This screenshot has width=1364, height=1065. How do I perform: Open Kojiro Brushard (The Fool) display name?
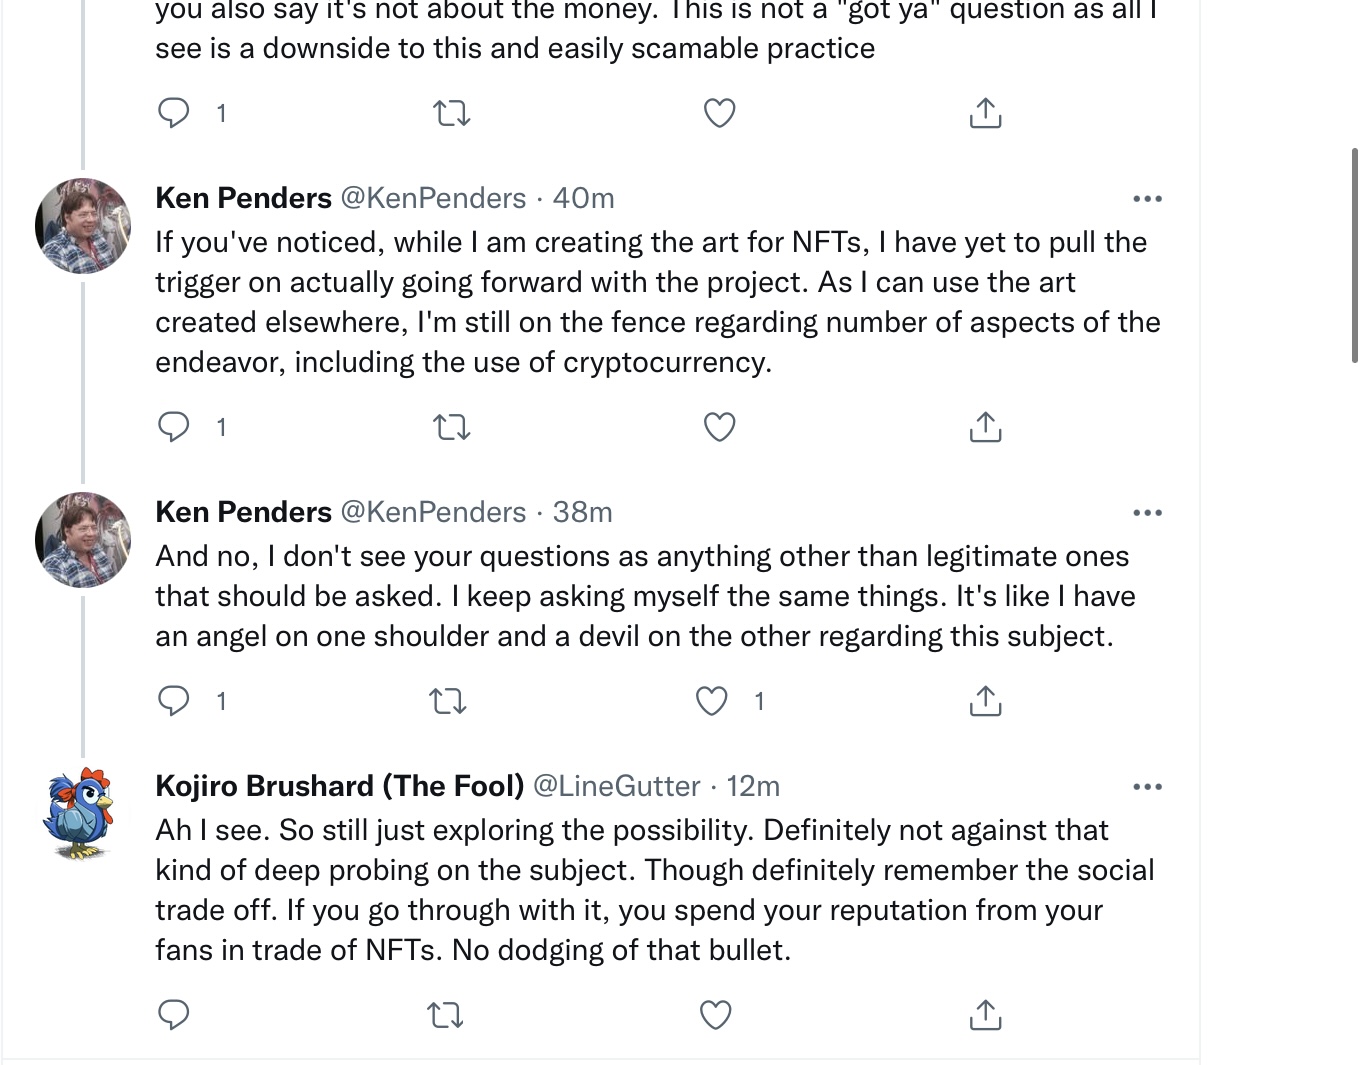(x=339, y=786)
